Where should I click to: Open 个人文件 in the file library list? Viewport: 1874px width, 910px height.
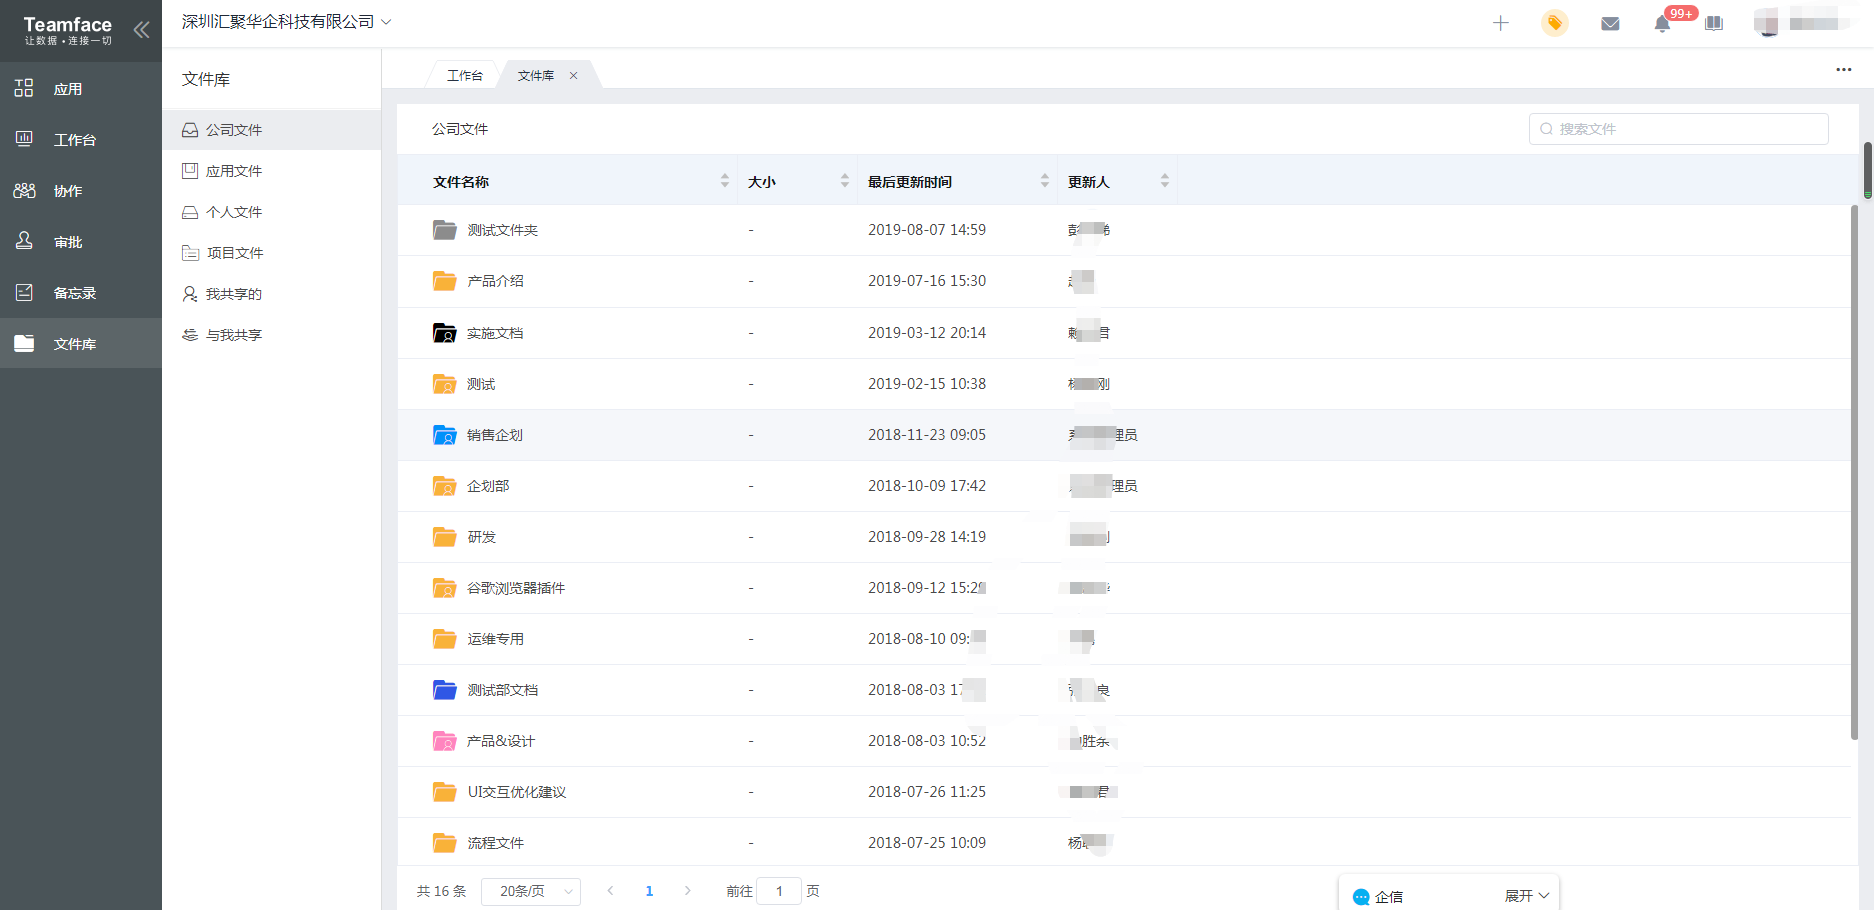234,212
